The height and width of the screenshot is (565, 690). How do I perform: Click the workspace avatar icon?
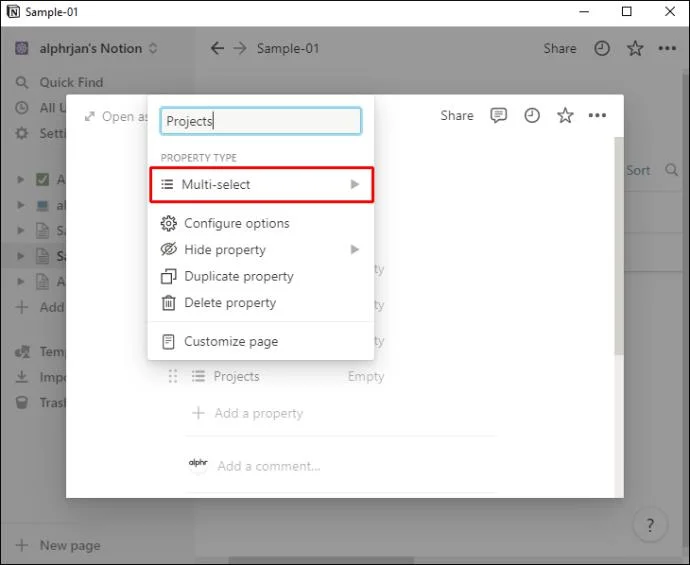(22, 48)
